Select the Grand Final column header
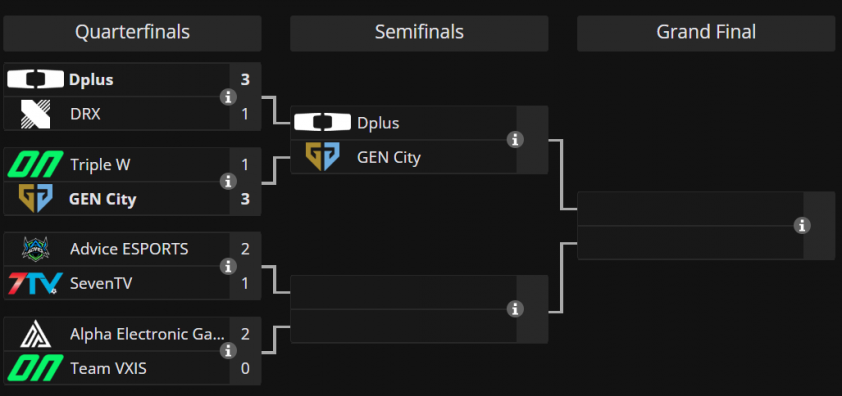Screen dimensions: 842x396 706,33
